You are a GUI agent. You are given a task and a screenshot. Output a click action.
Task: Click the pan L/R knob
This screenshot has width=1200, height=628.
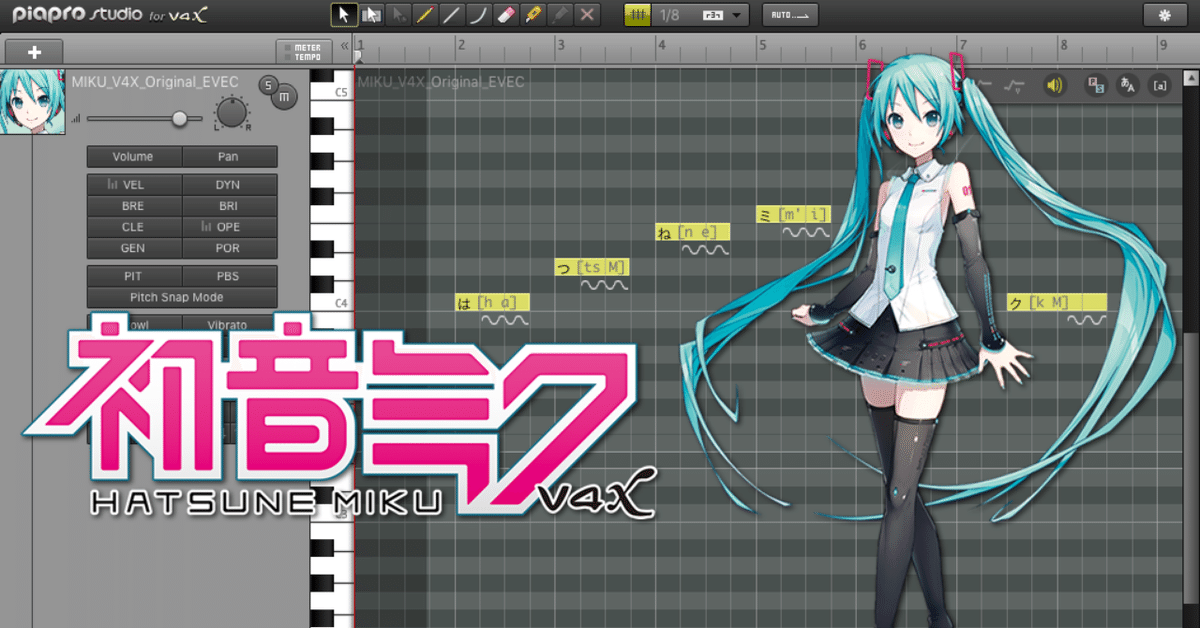pos(232,113)
